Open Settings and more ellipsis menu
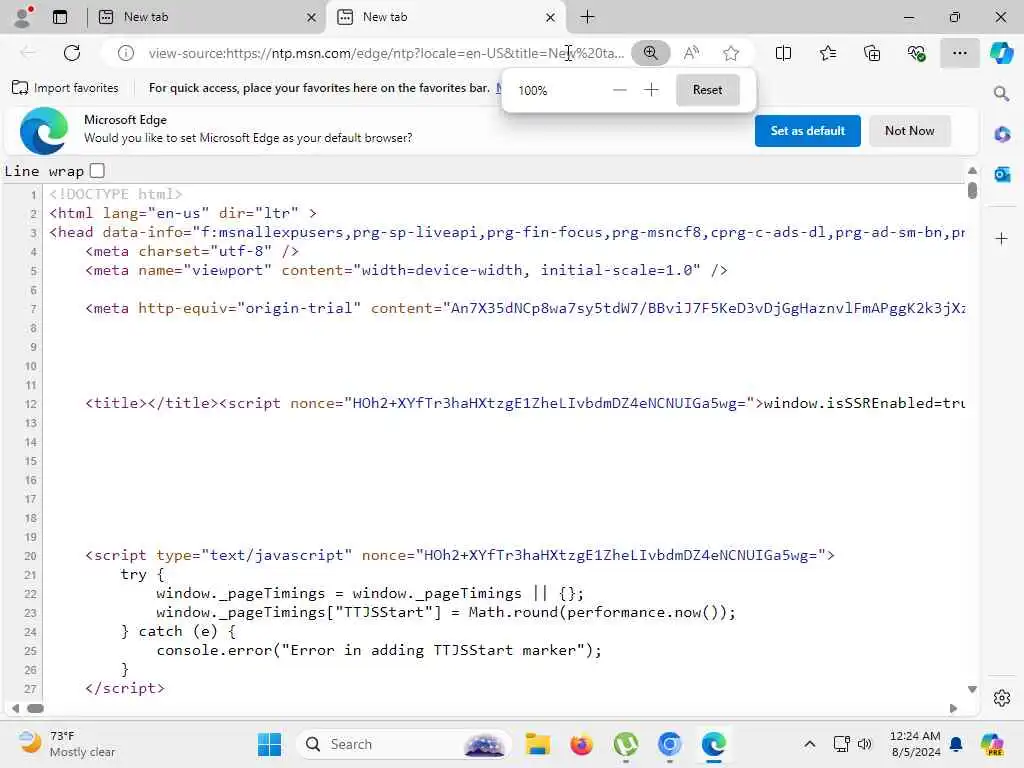 click(x=959, y=53)
